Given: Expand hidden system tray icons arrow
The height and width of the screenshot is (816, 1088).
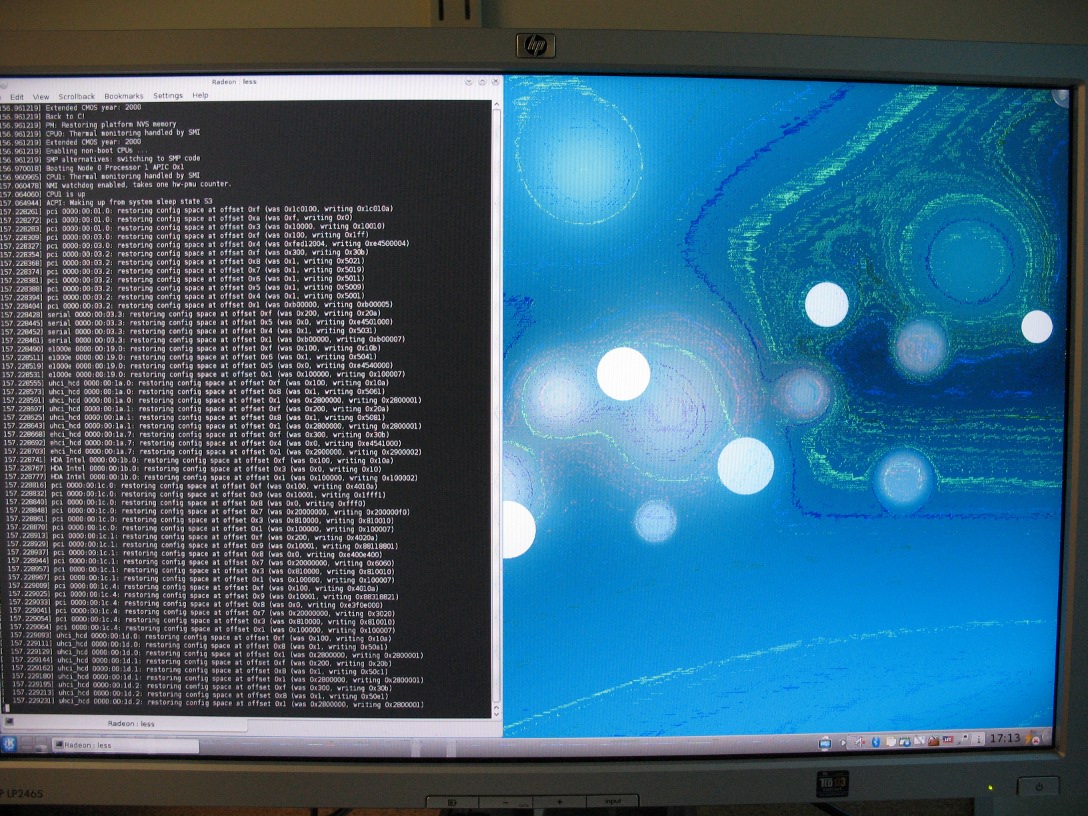Looking at the screenshot, I should pyautogui.click(x=843, y=742).
